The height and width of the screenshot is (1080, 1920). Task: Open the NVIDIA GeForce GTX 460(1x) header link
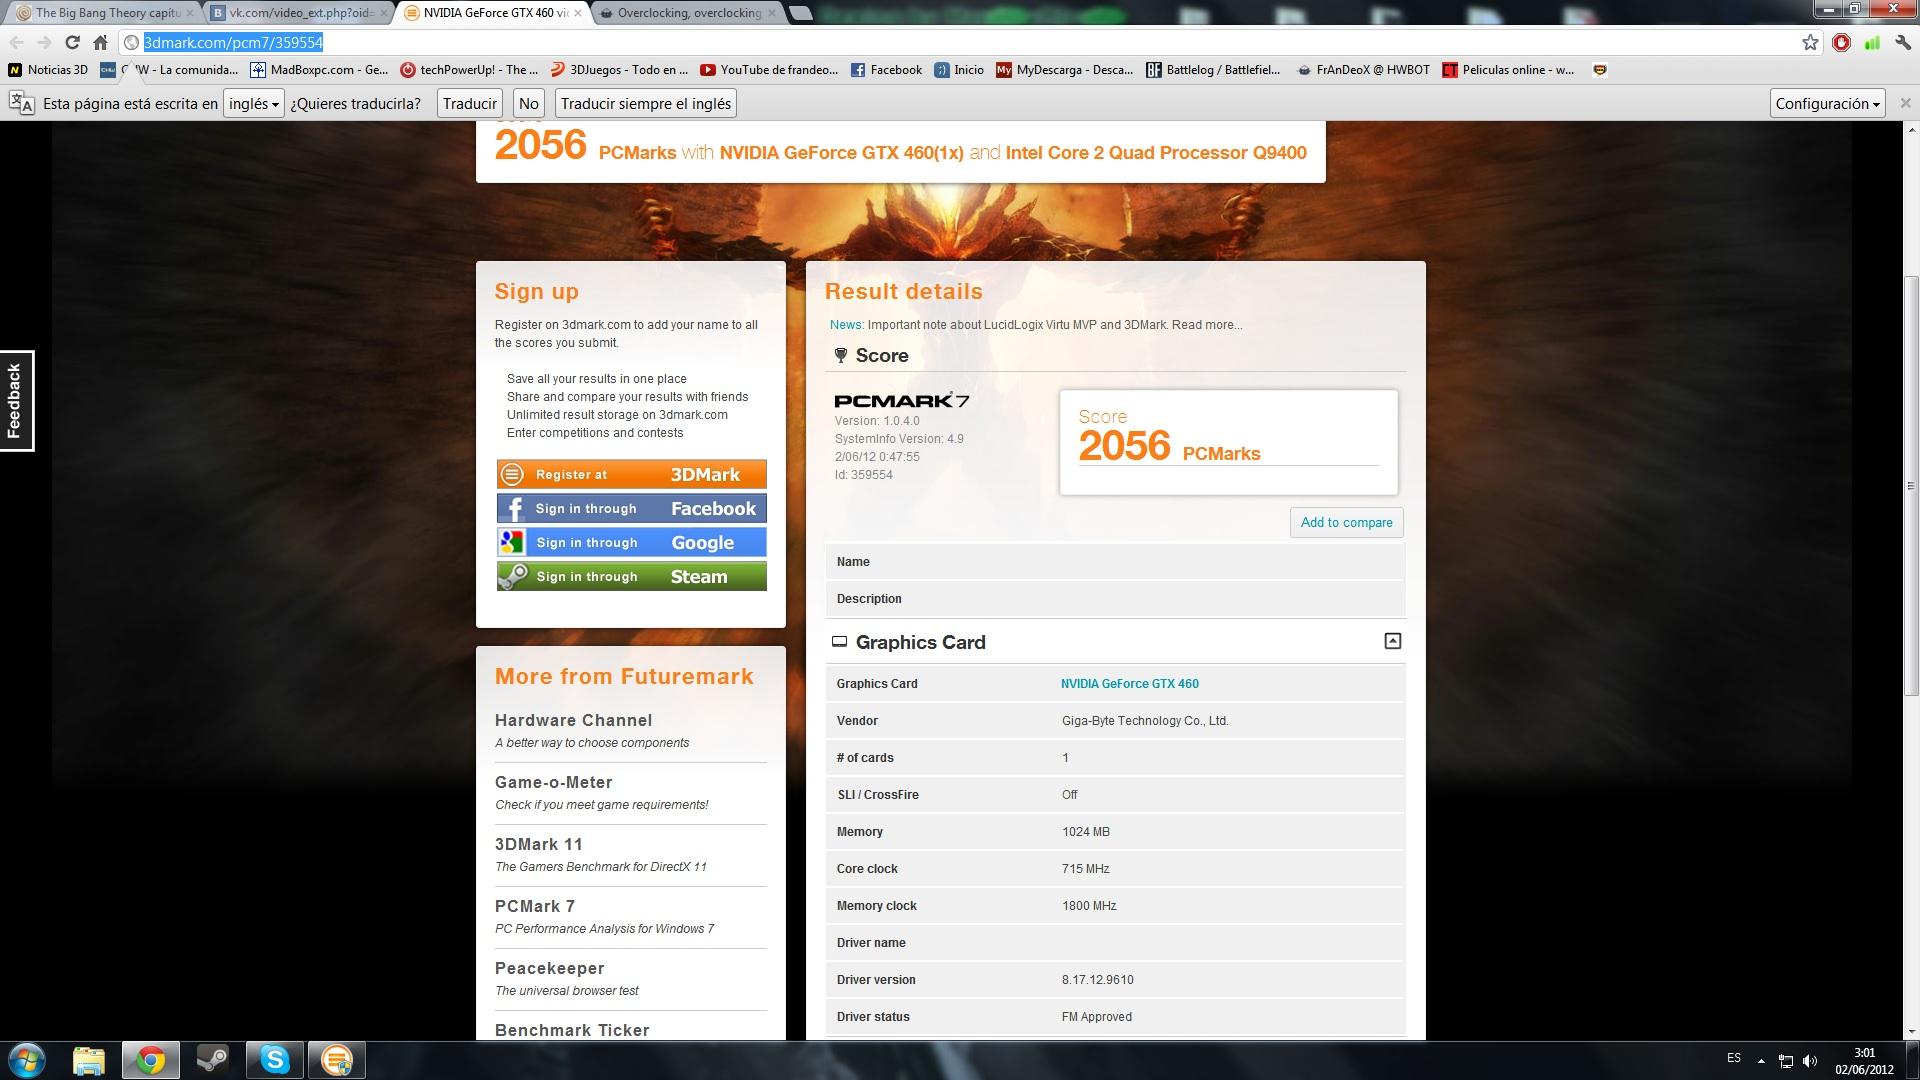pyautogui.click(x=841, y=153)
